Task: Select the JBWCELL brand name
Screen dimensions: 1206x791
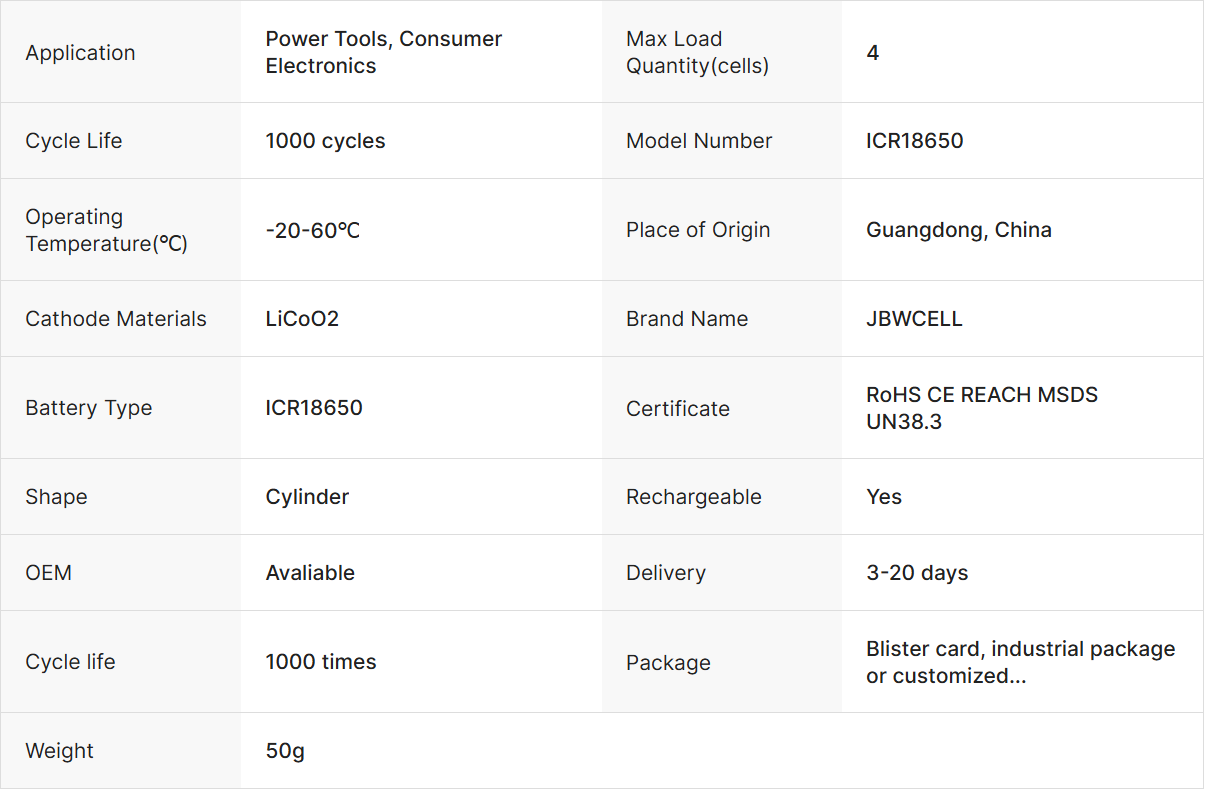Action: tap(914, 319)
